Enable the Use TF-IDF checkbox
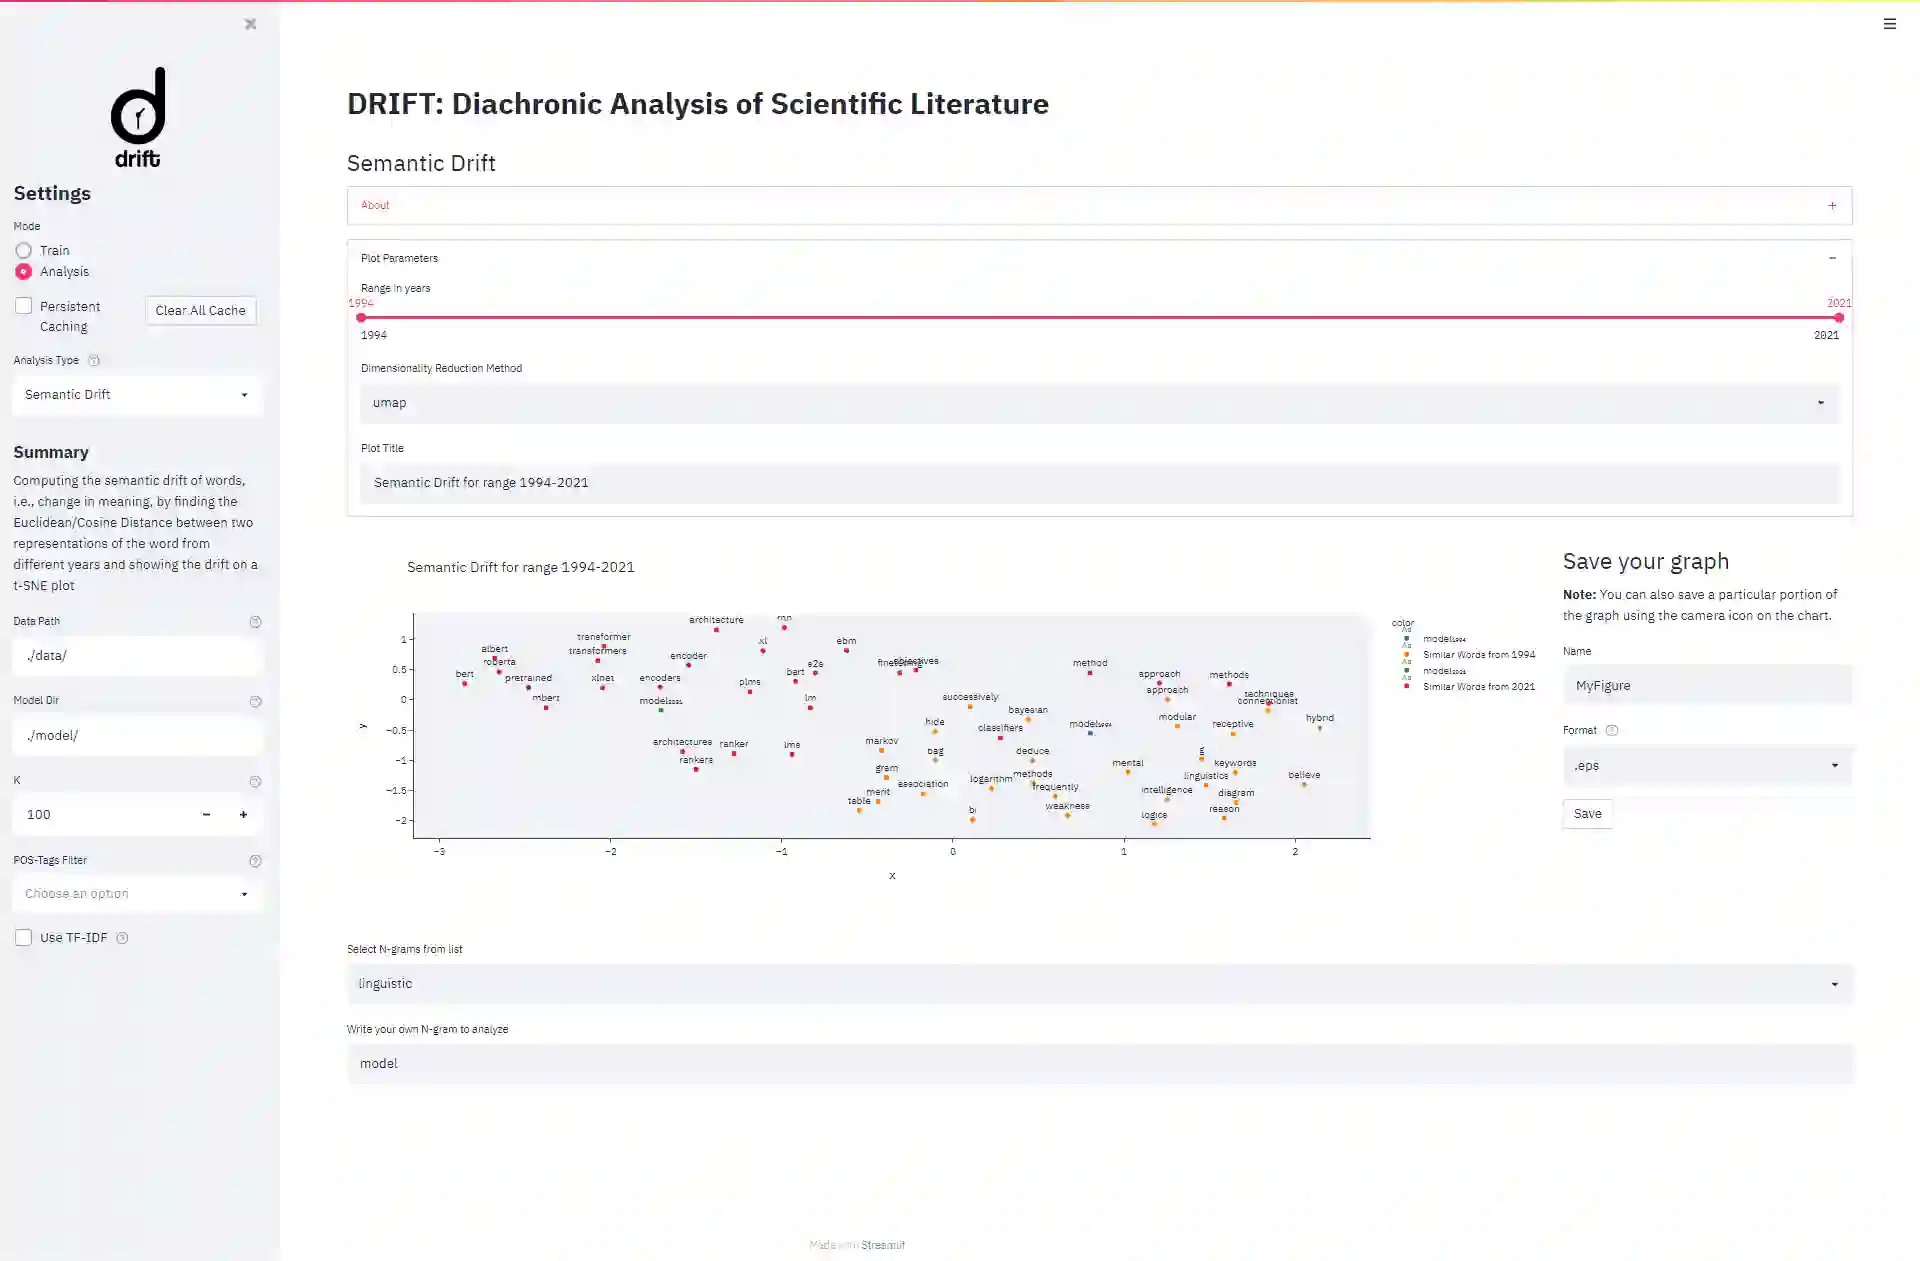 click(x=24, y=938)
